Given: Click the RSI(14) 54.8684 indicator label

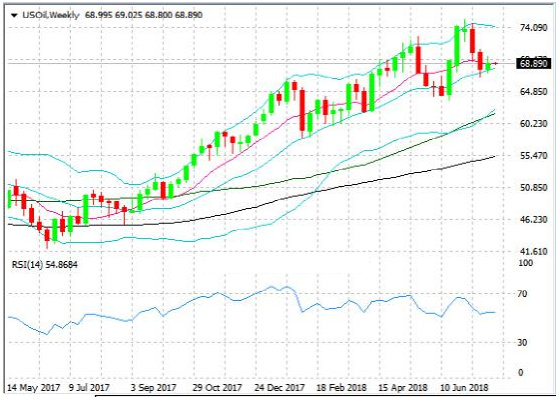Looking at the screenshot, I should (x=45, y=265).
